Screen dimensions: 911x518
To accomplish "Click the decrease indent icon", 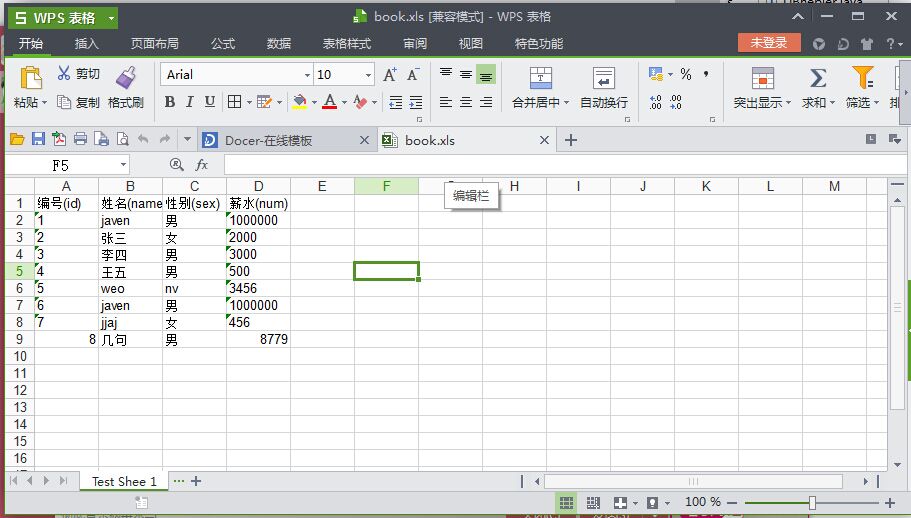I will (396, 103).
